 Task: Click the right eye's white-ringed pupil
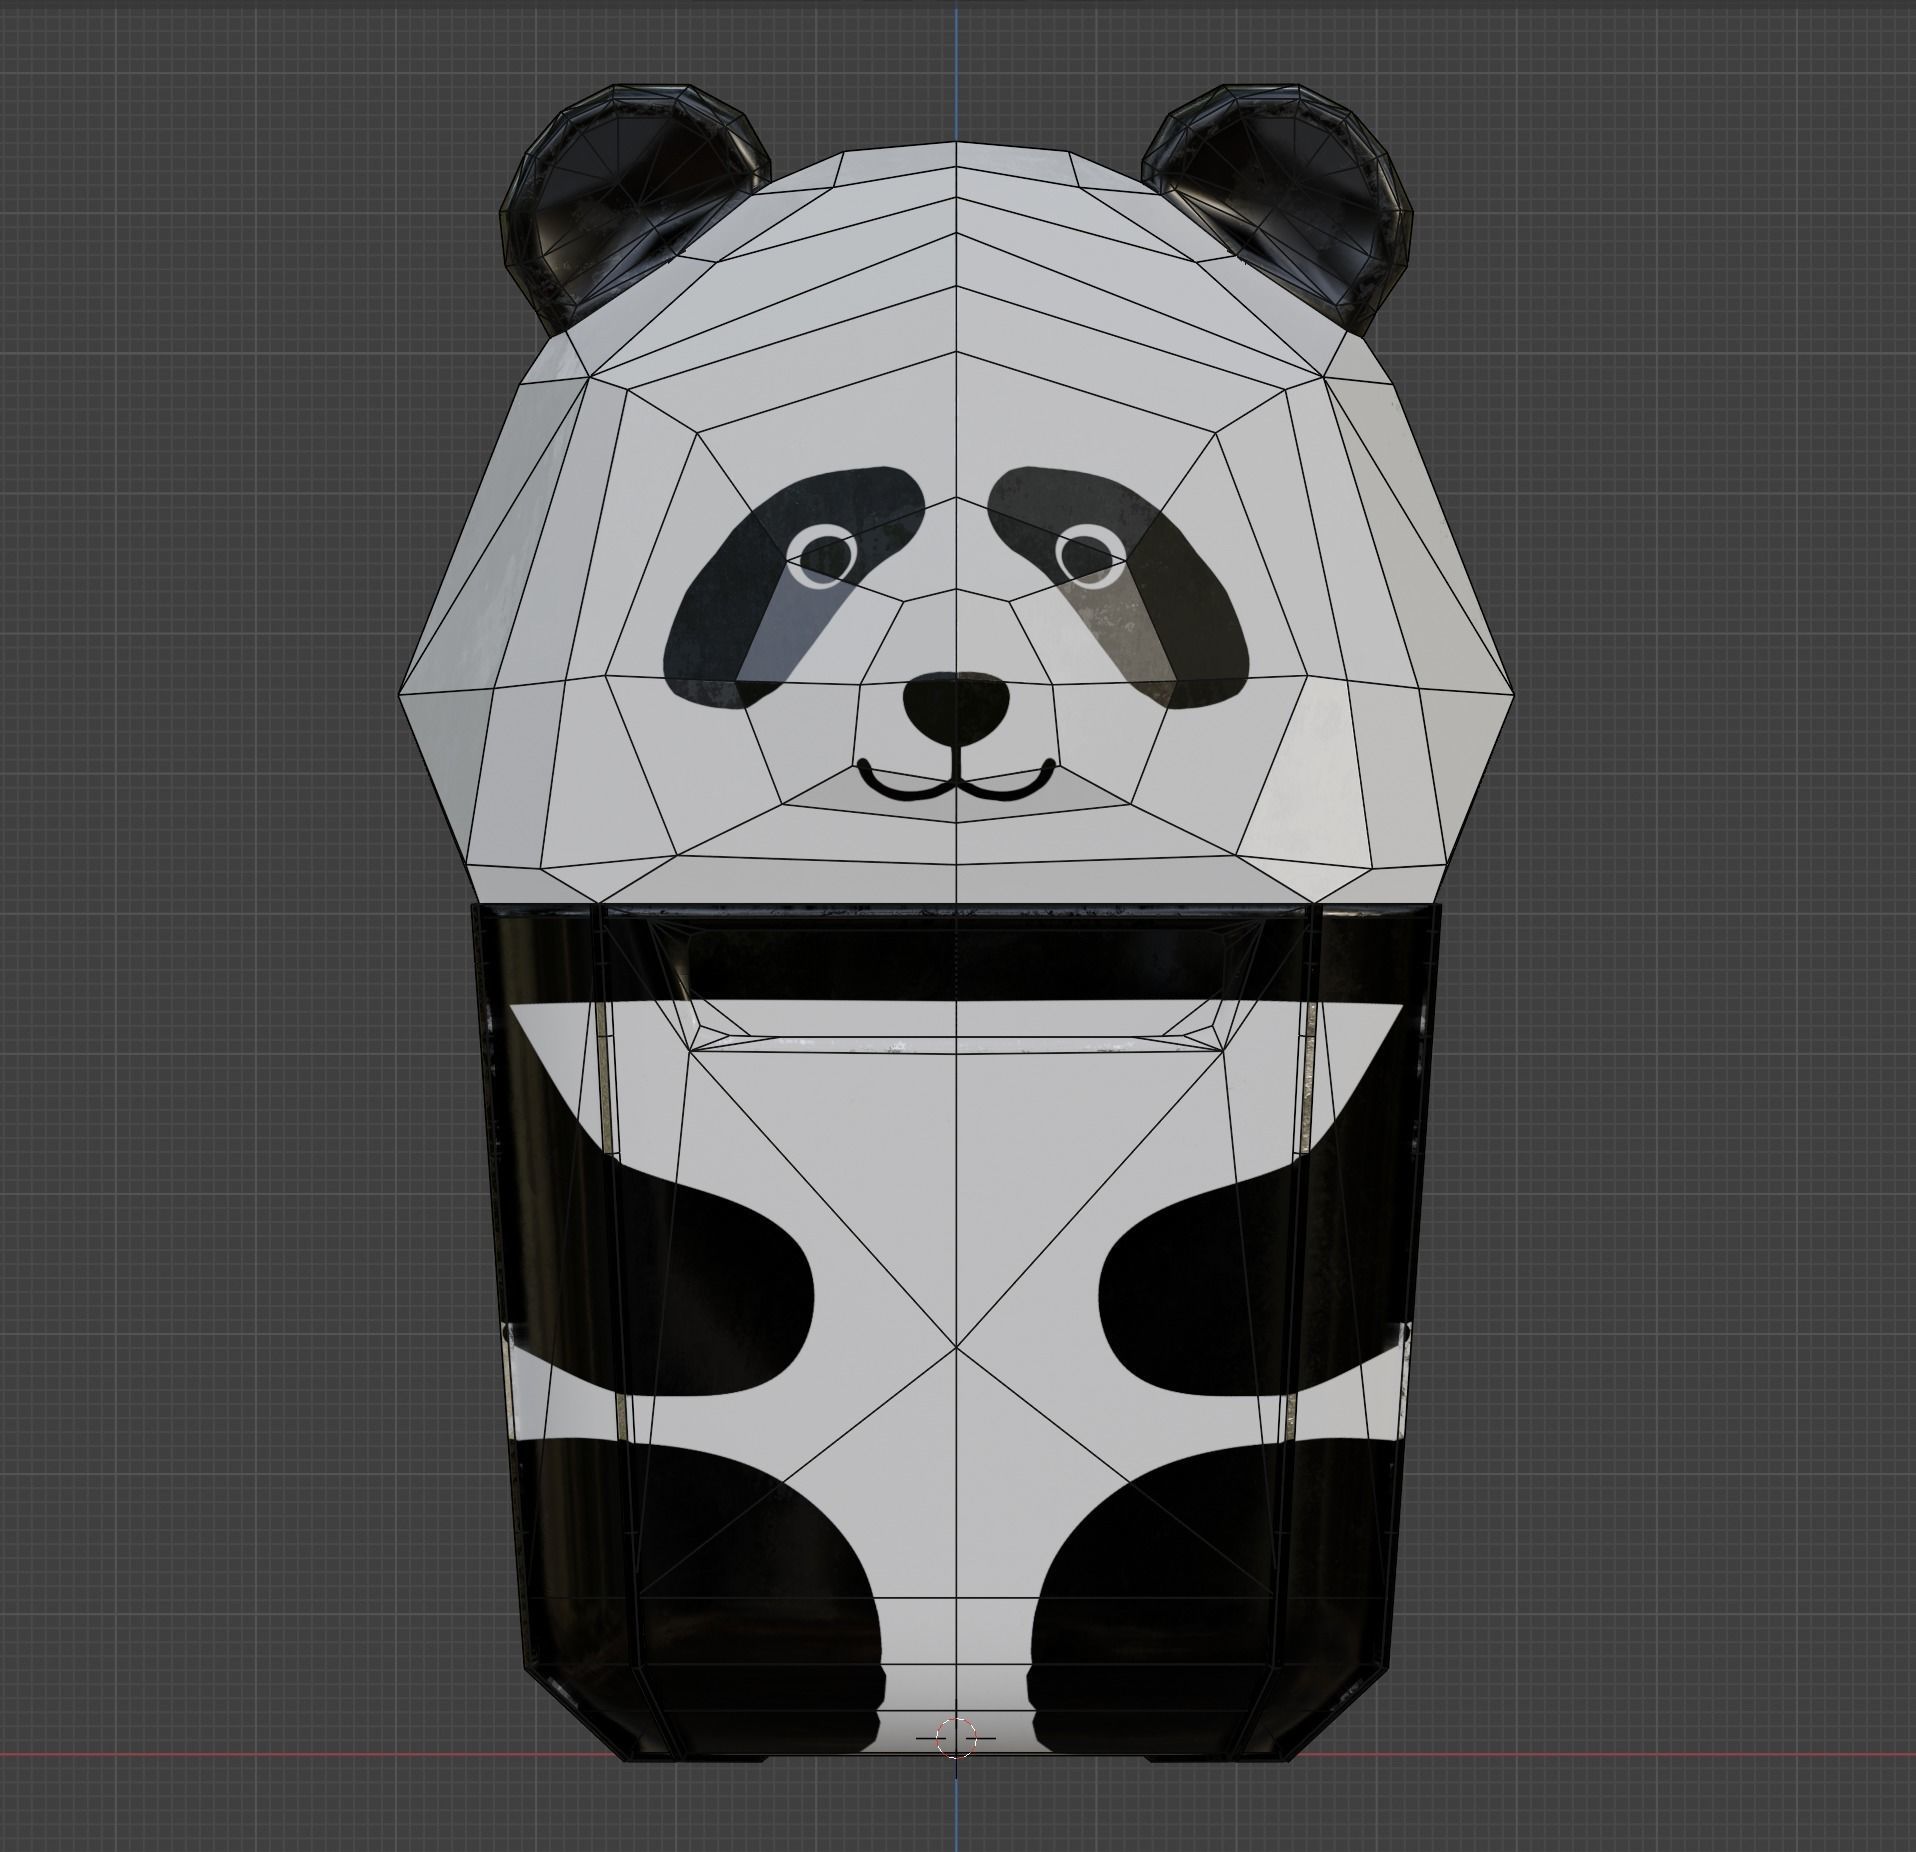tap(1091, 557)
